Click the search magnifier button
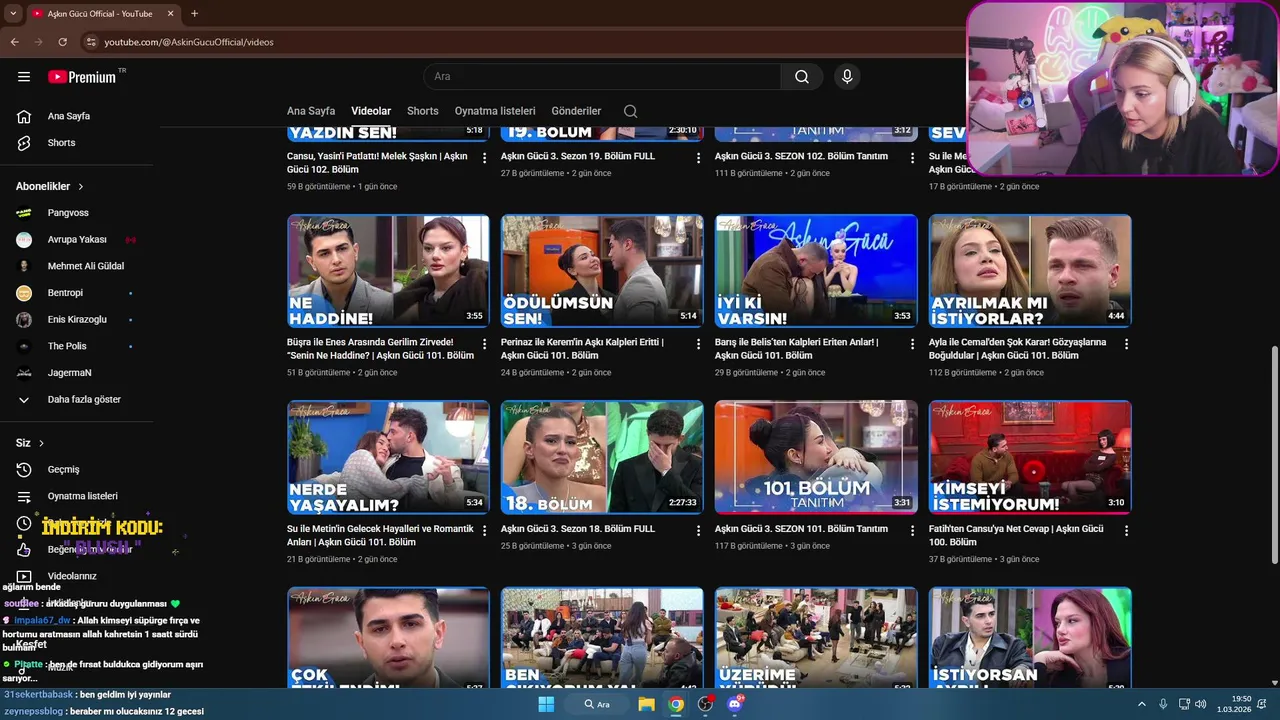Viewport: 1280px width, 720px height. click(x=802, y=77)
